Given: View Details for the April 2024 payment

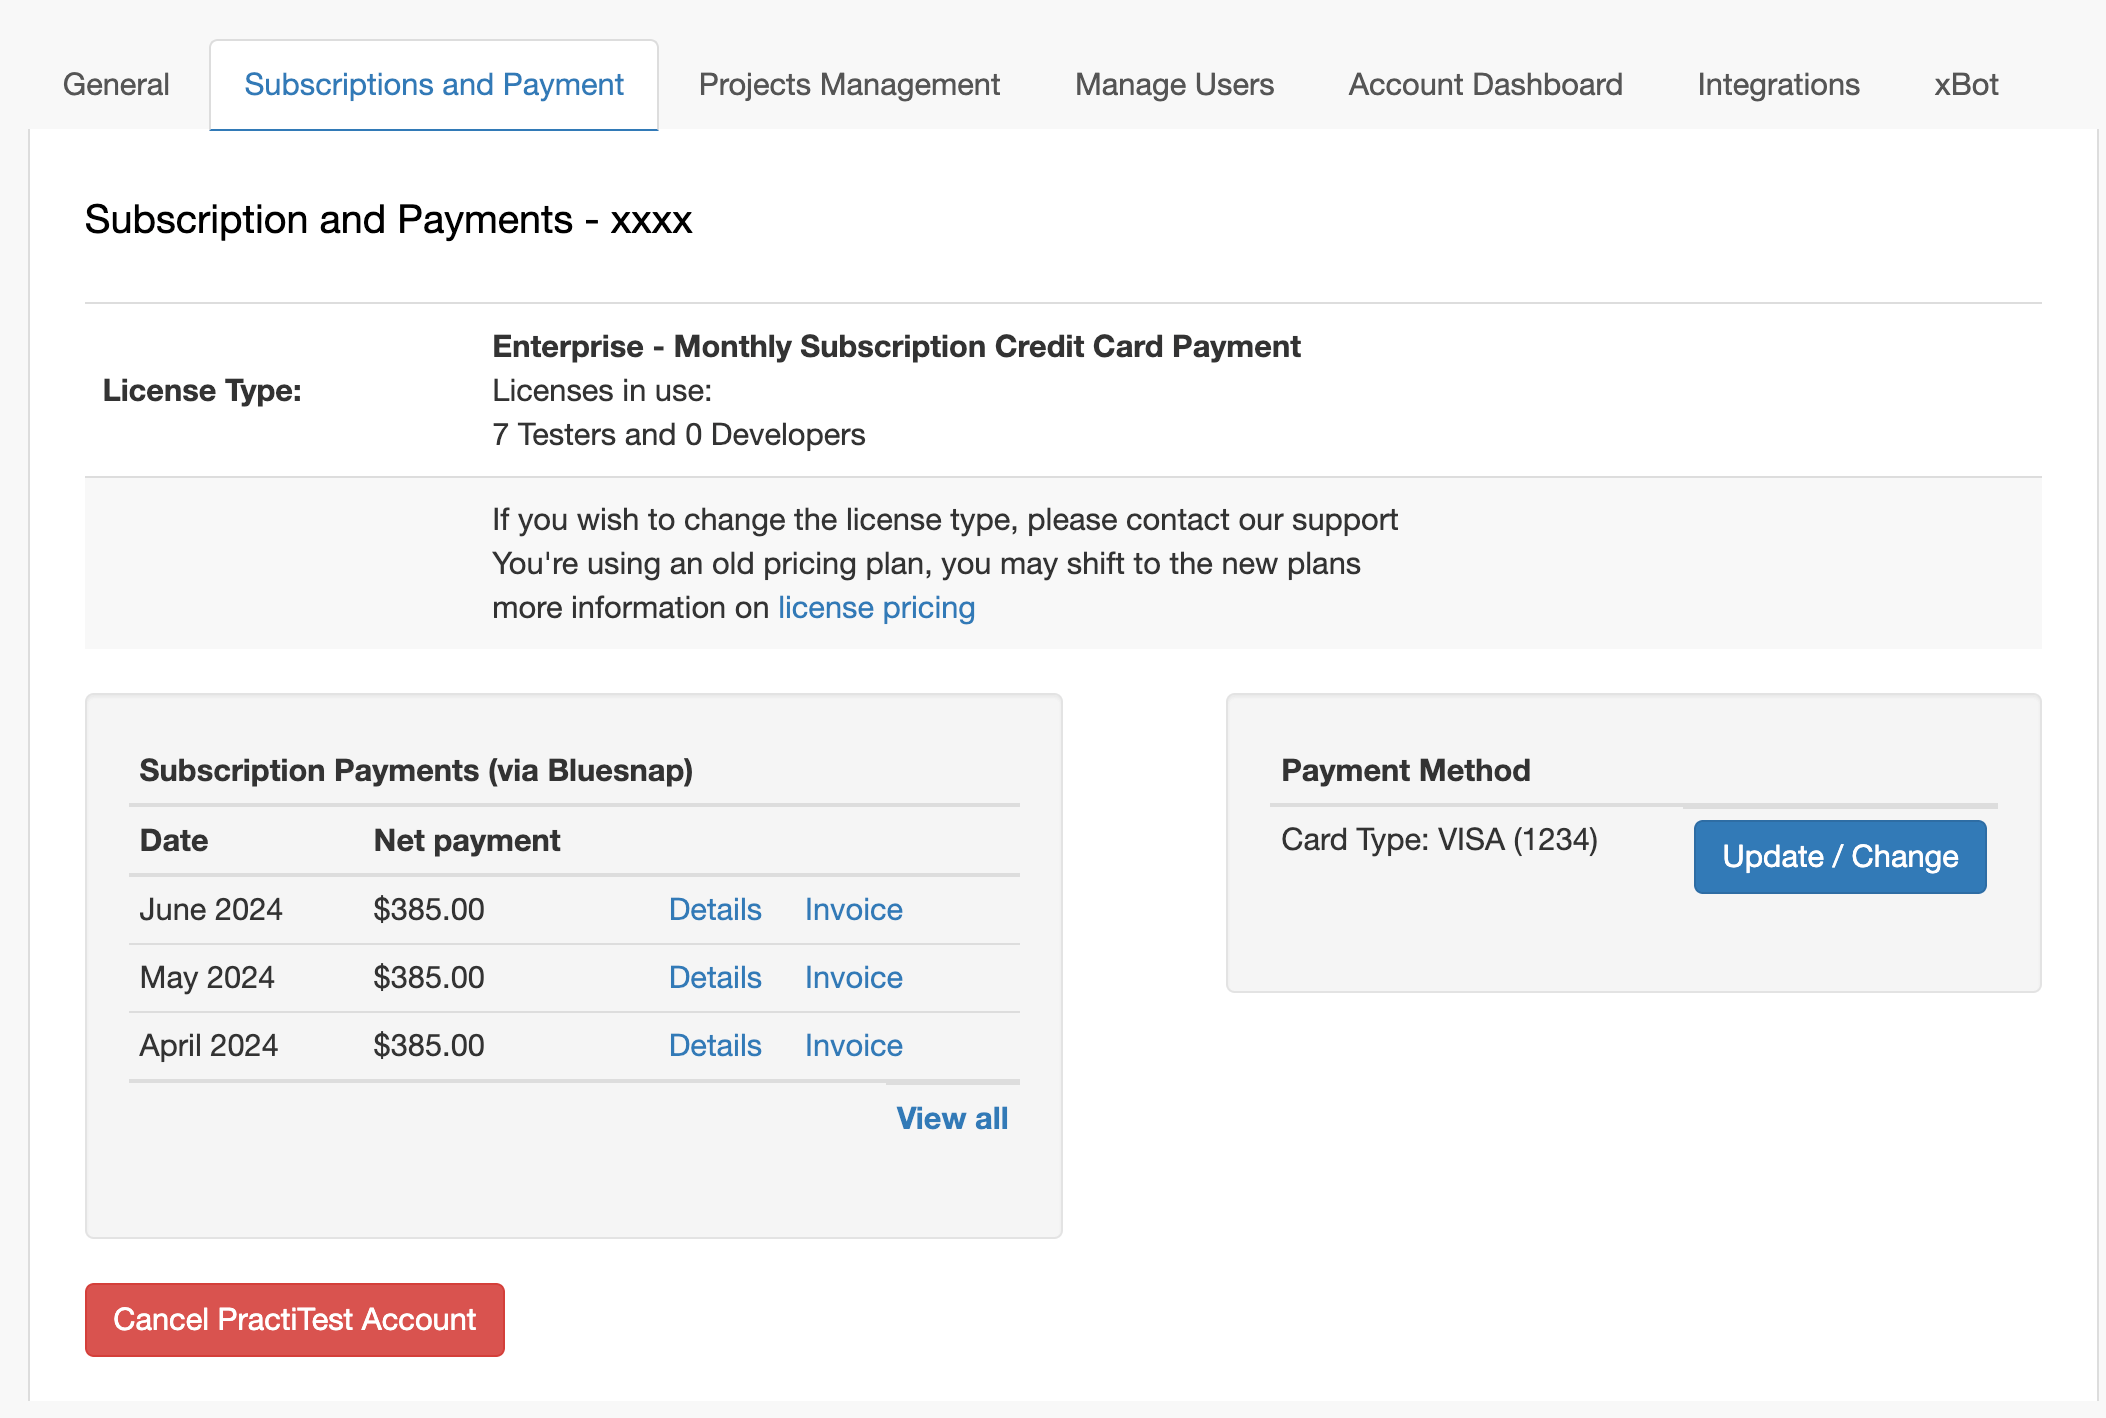Looking at the screenshot, I should point(714,1045).
